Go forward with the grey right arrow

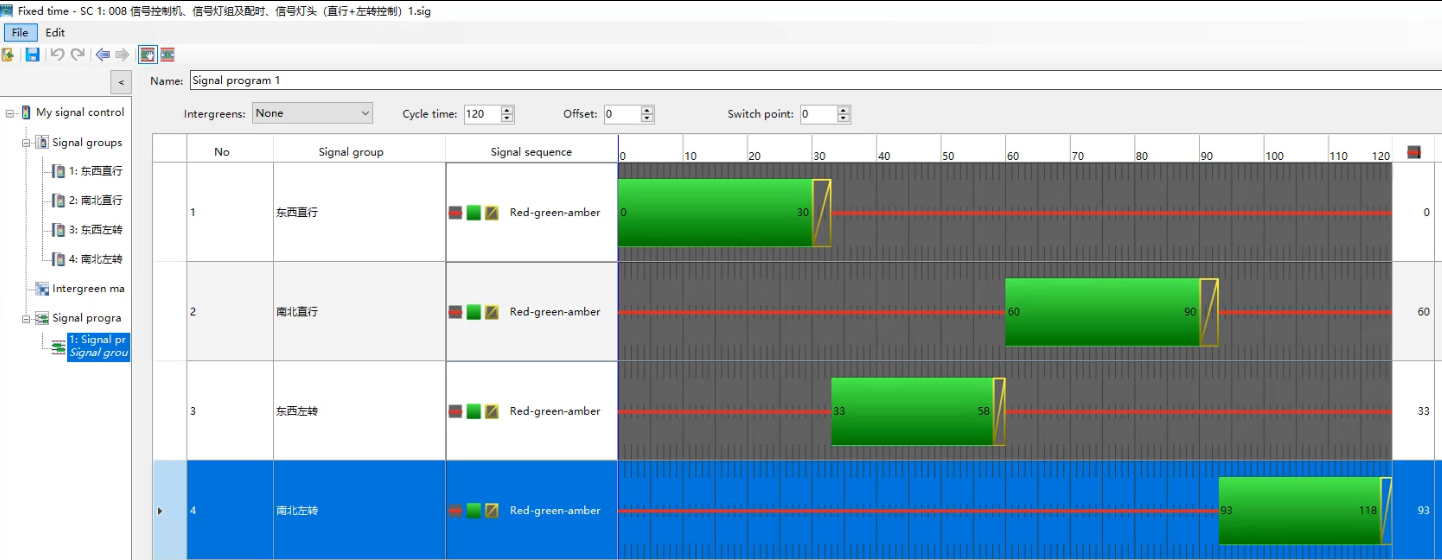122,54
